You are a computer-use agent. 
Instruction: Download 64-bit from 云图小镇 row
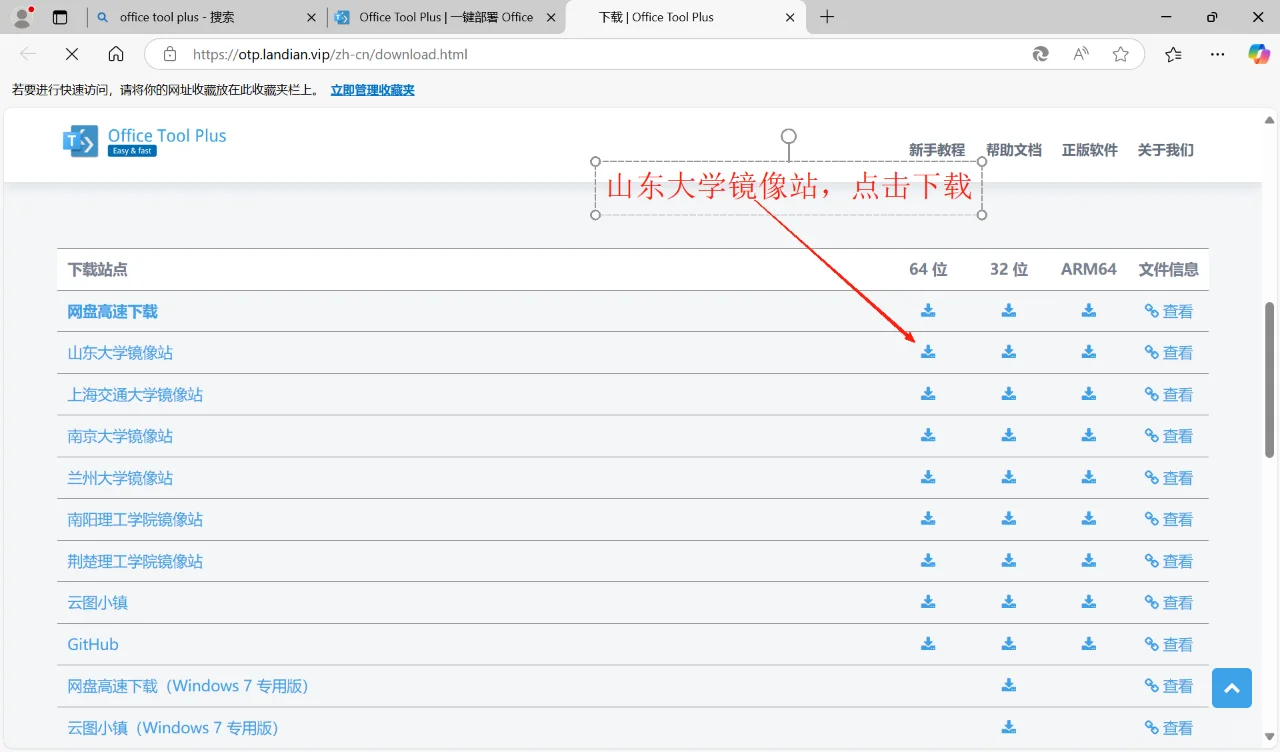tap(928, 602)
